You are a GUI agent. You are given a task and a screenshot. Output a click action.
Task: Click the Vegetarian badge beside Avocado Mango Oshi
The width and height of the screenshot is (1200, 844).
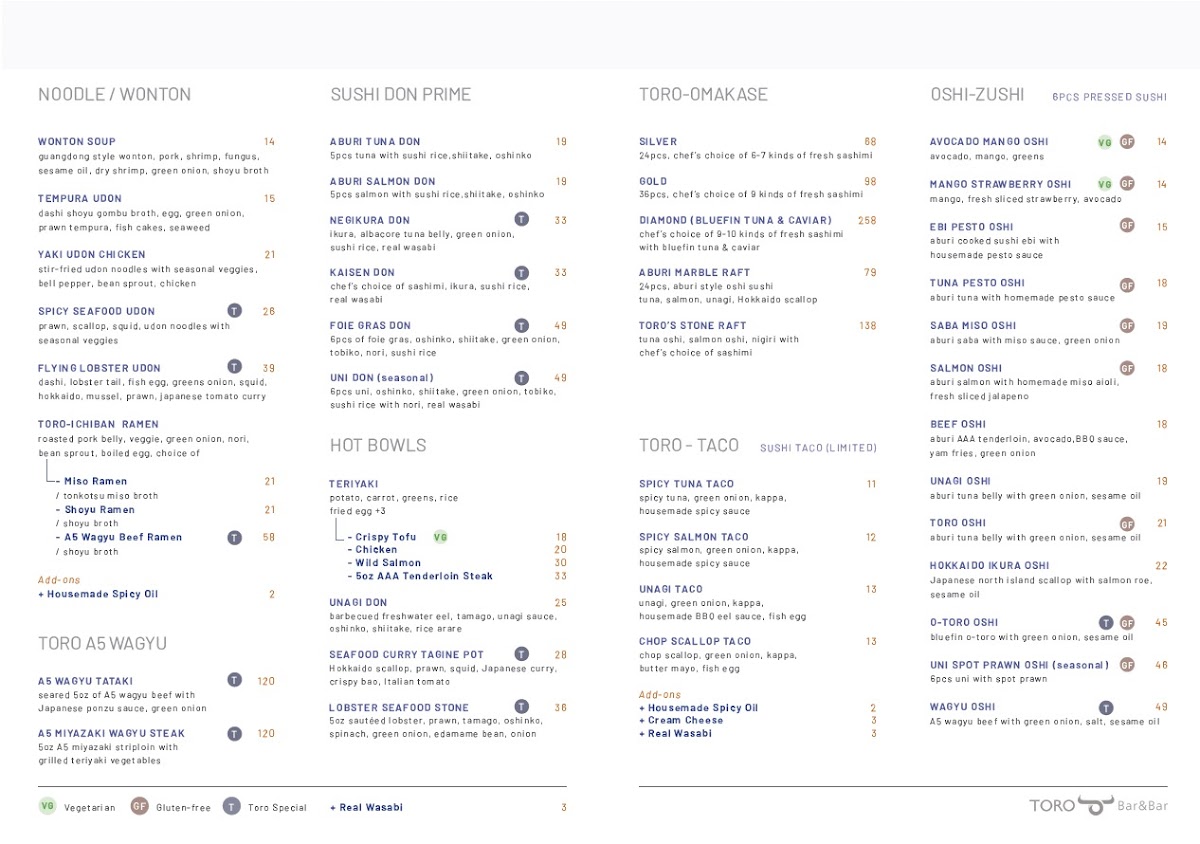coord(1105,142)
